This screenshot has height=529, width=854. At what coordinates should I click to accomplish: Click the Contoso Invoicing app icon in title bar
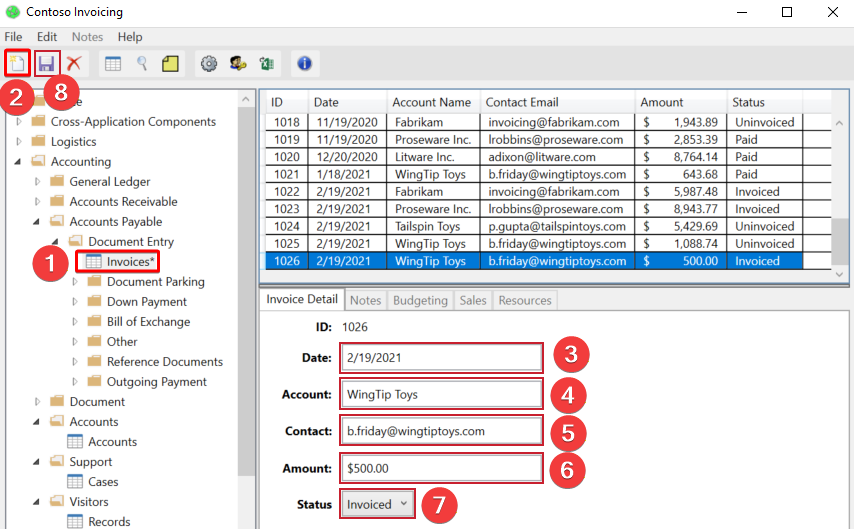click(x=13, y=12)
